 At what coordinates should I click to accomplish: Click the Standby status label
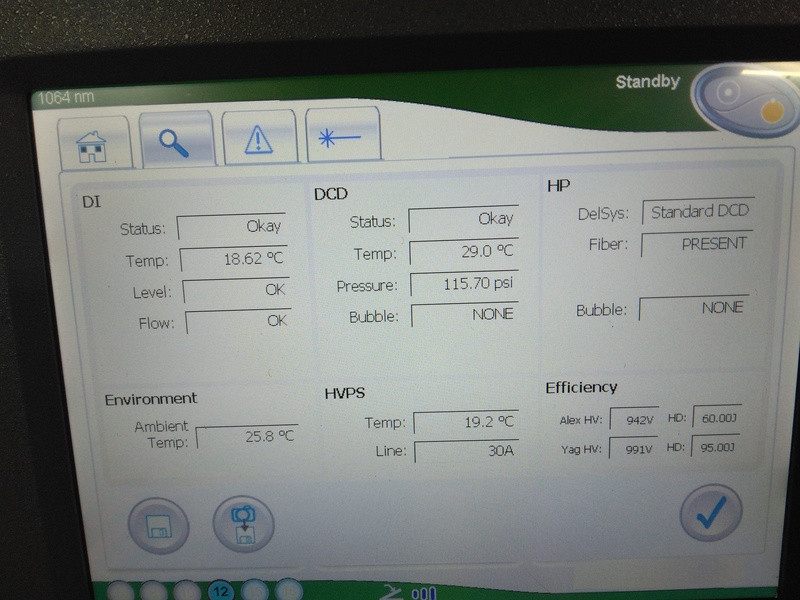[647, 82]
